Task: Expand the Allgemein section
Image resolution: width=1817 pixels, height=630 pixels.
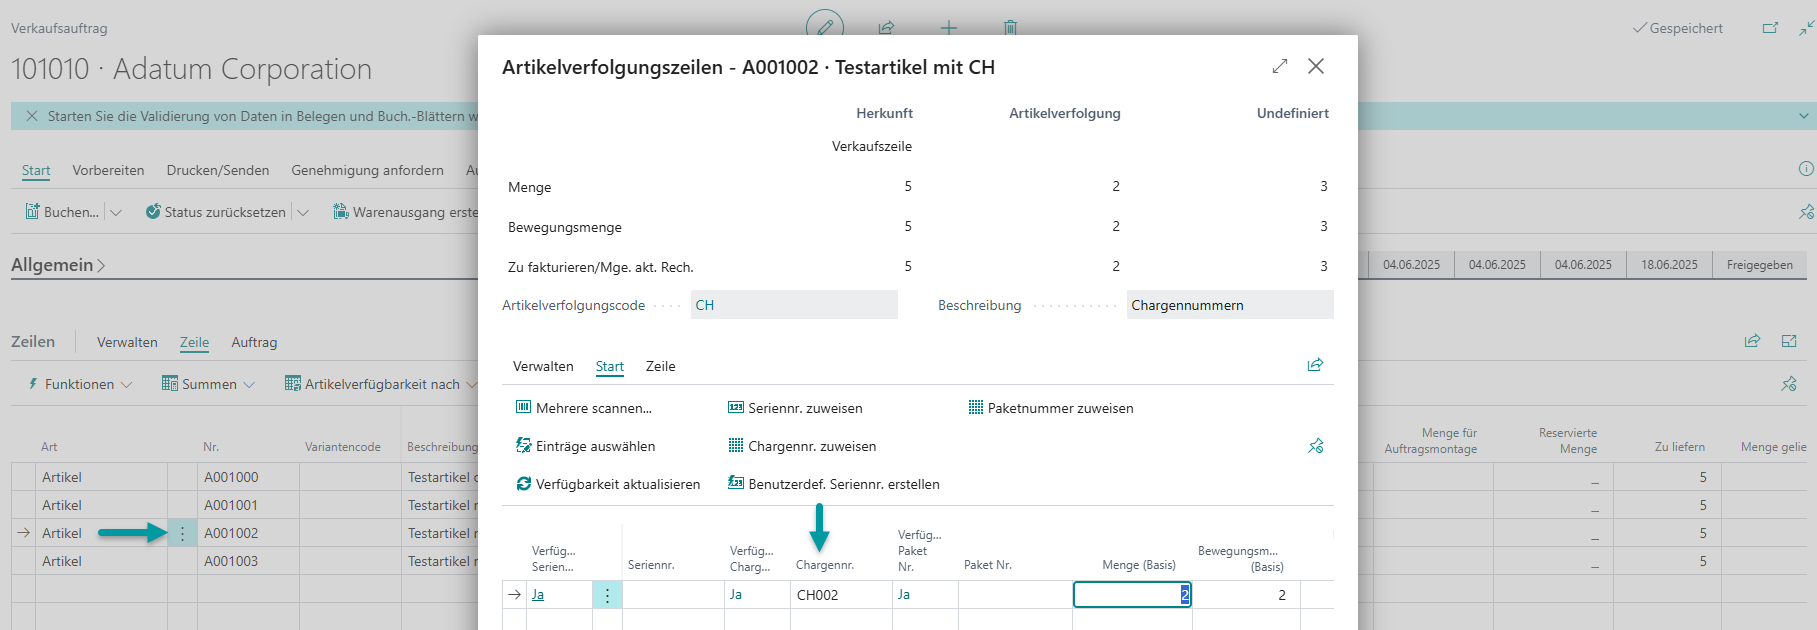Action: click(x=58, y=265)
